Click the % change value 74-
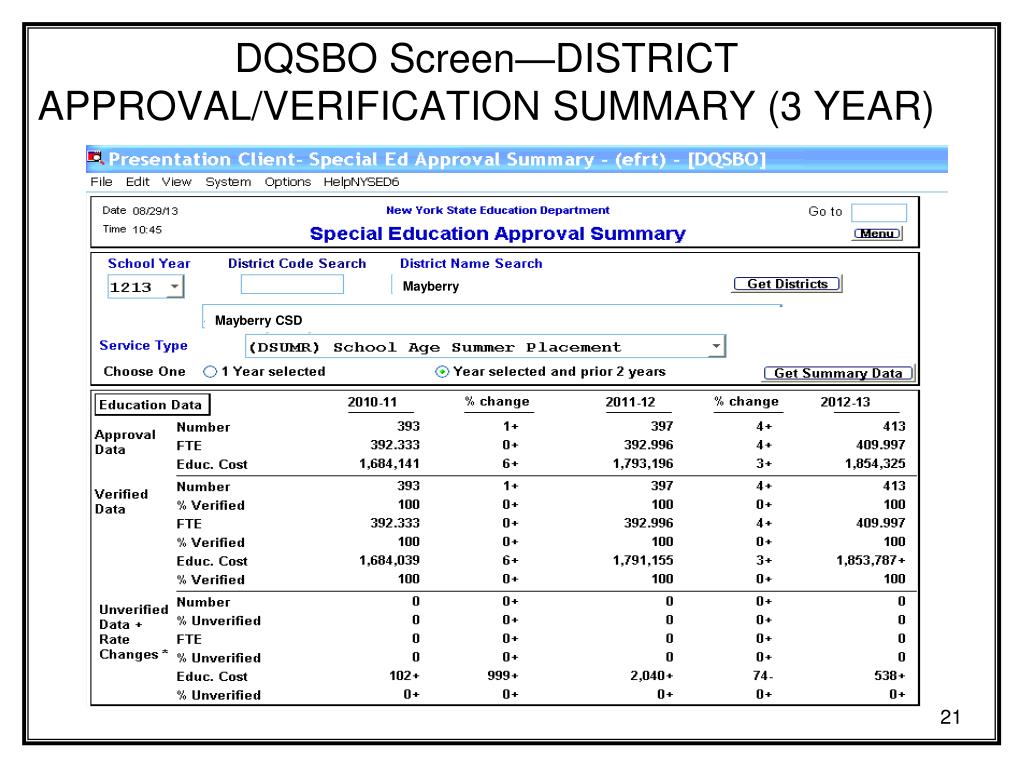1024x768 pixels. tap(763, 676)
